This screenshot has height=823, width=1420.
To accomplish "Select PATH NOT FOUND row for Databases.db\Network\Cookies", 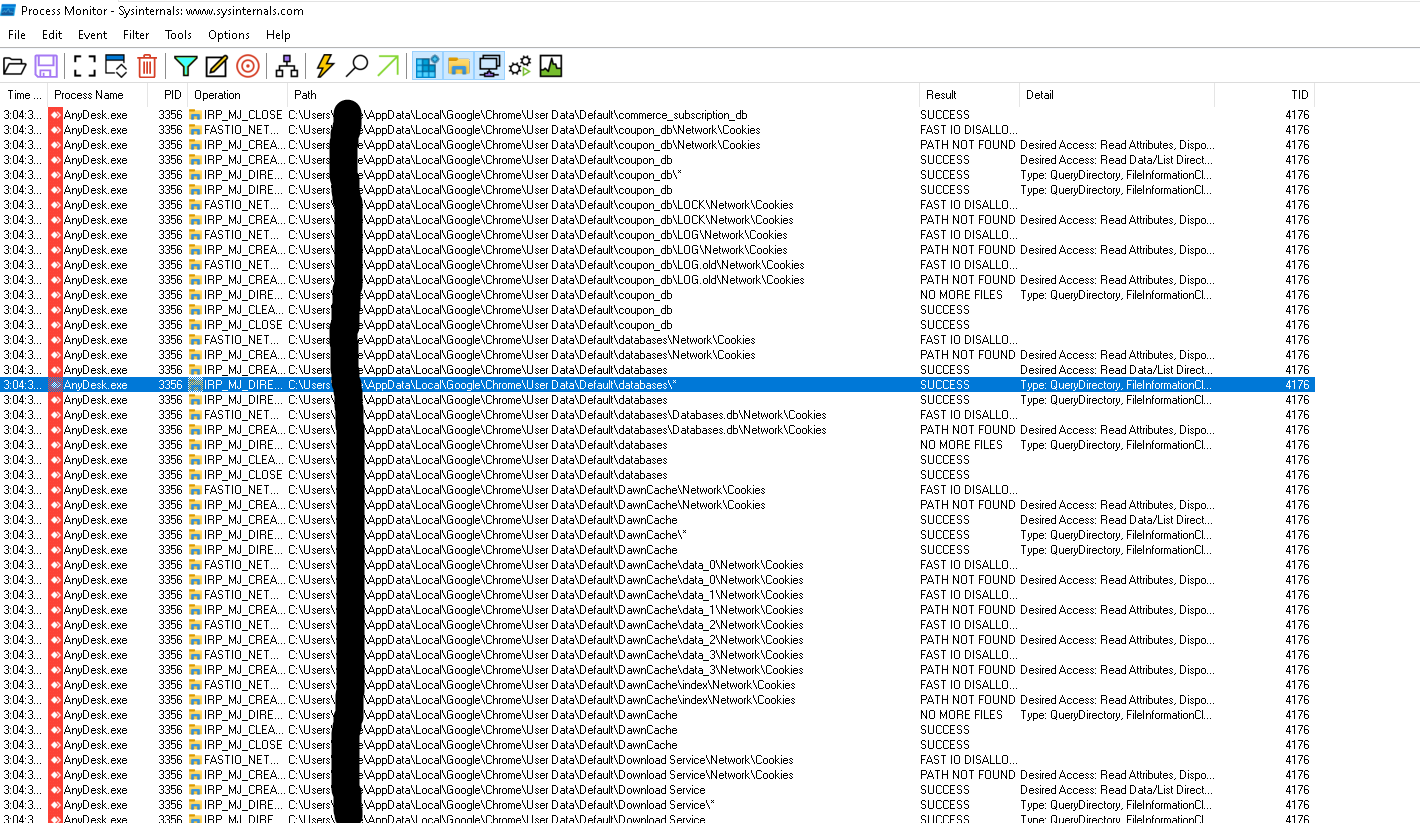I will click(x=657, y=430).
